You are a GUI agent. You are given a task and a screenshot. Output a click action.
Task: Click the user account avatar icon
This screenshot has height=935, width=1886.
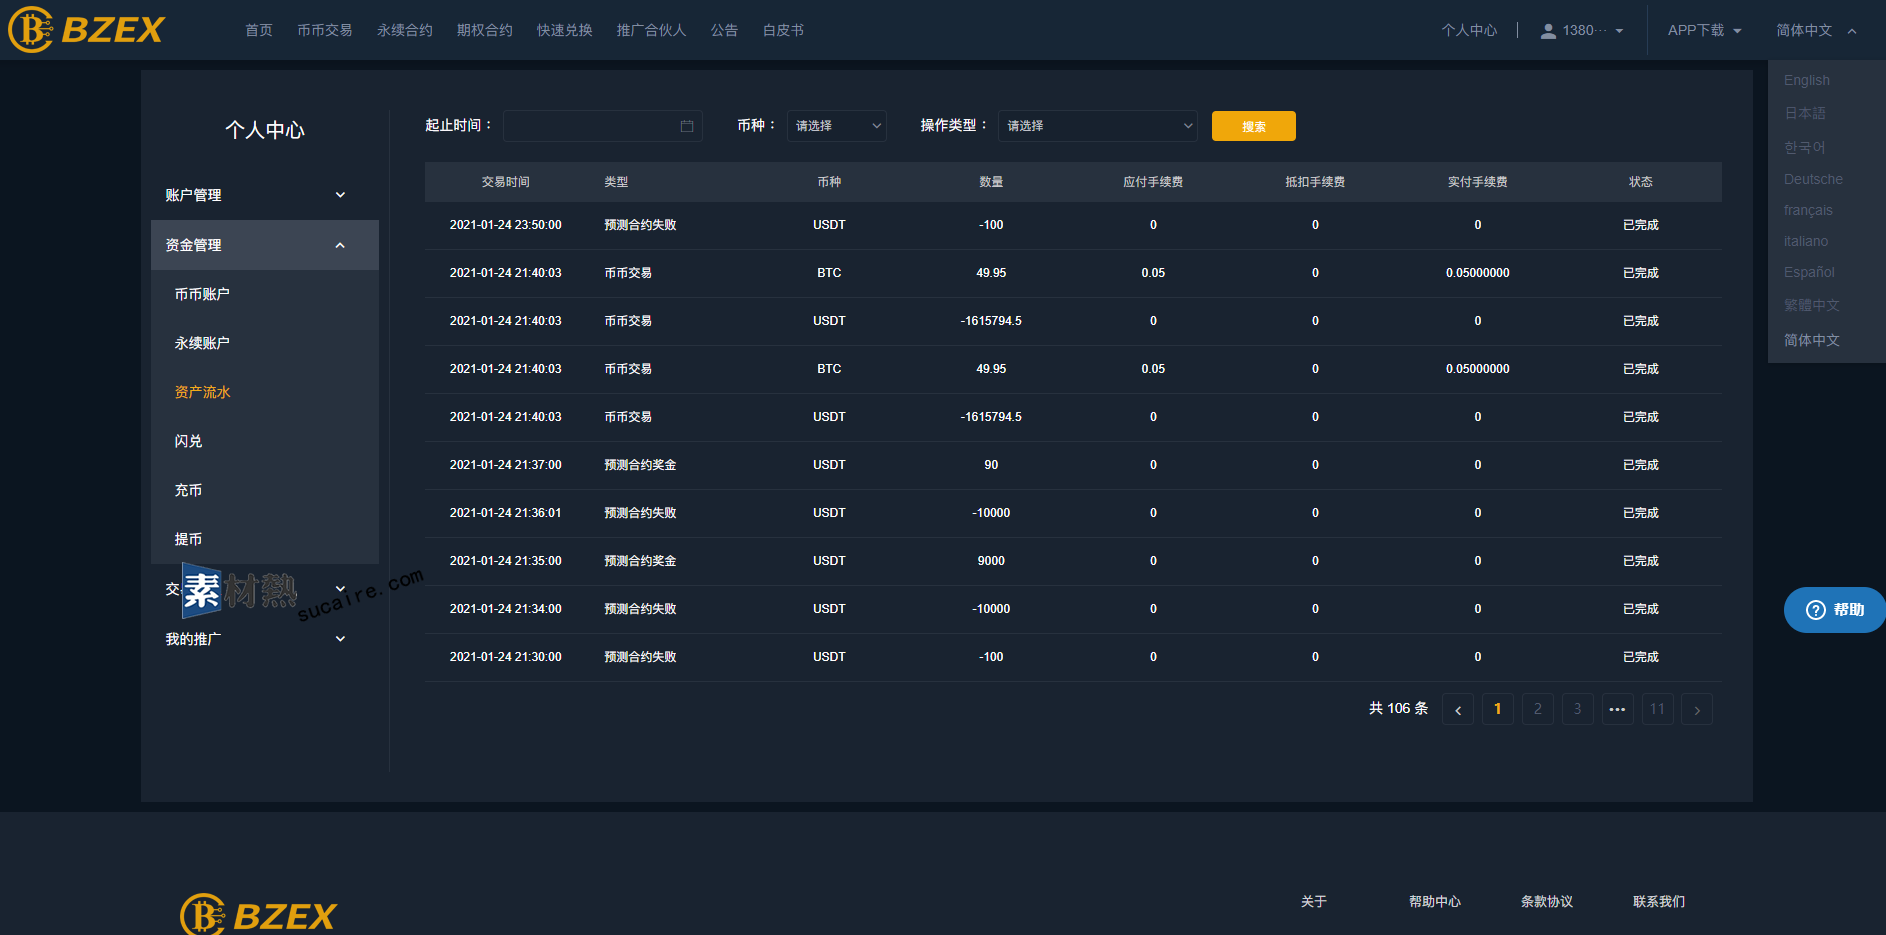click(1548, 31)
